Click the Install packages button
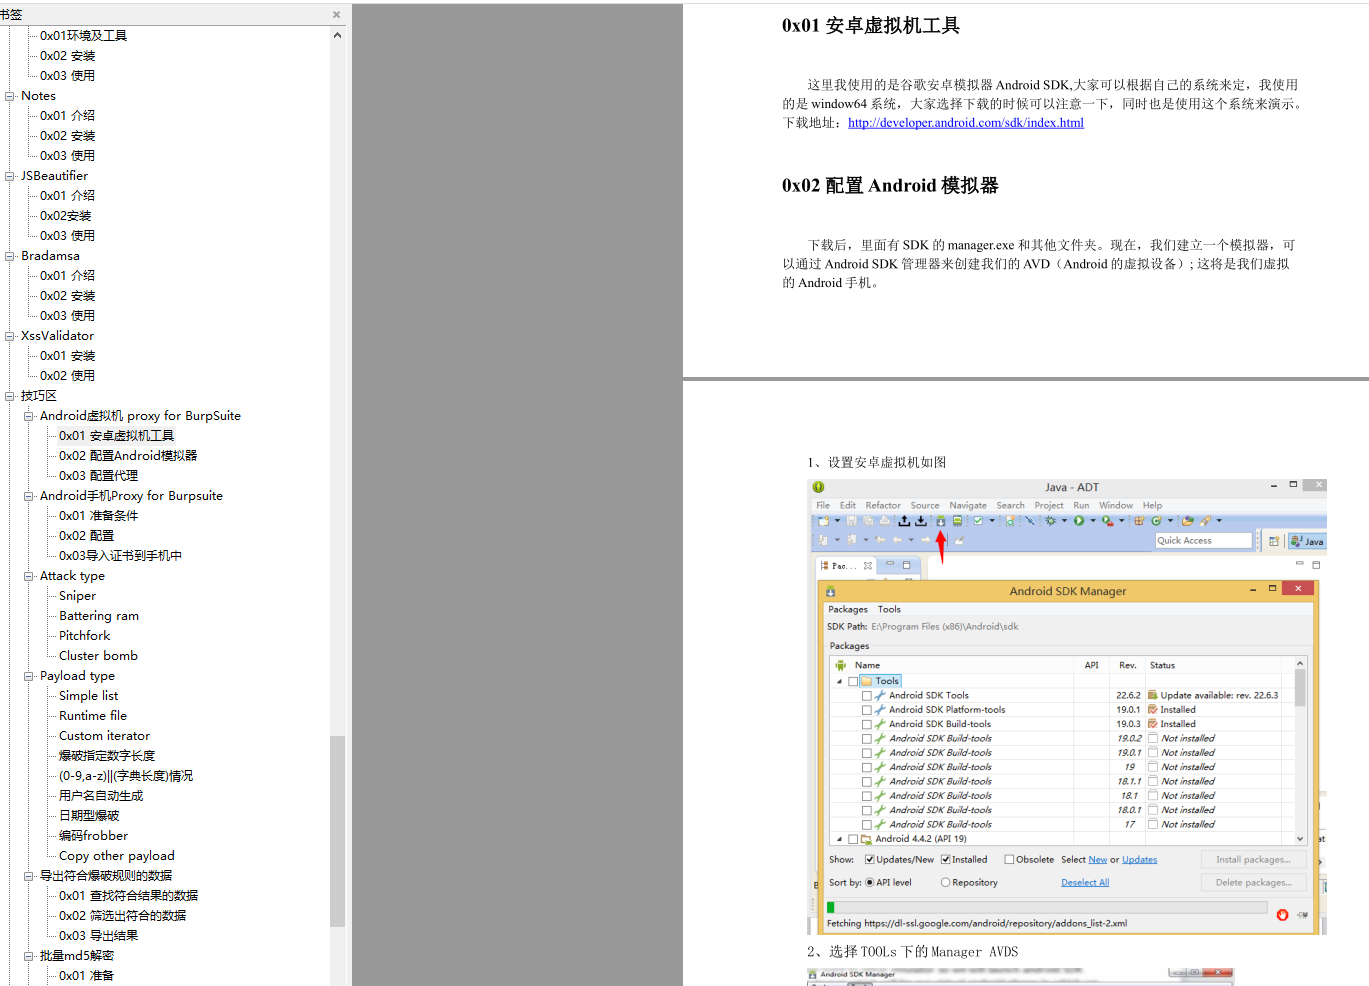The image size is (1369, 986). tap(1253, 859)
